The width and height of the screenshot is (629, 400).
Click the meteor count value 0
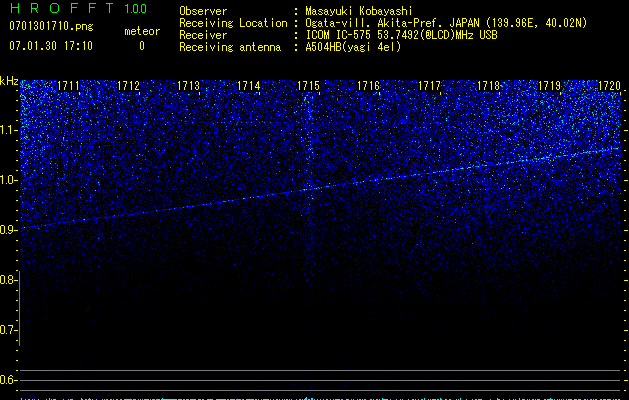(x=142, y=46)
